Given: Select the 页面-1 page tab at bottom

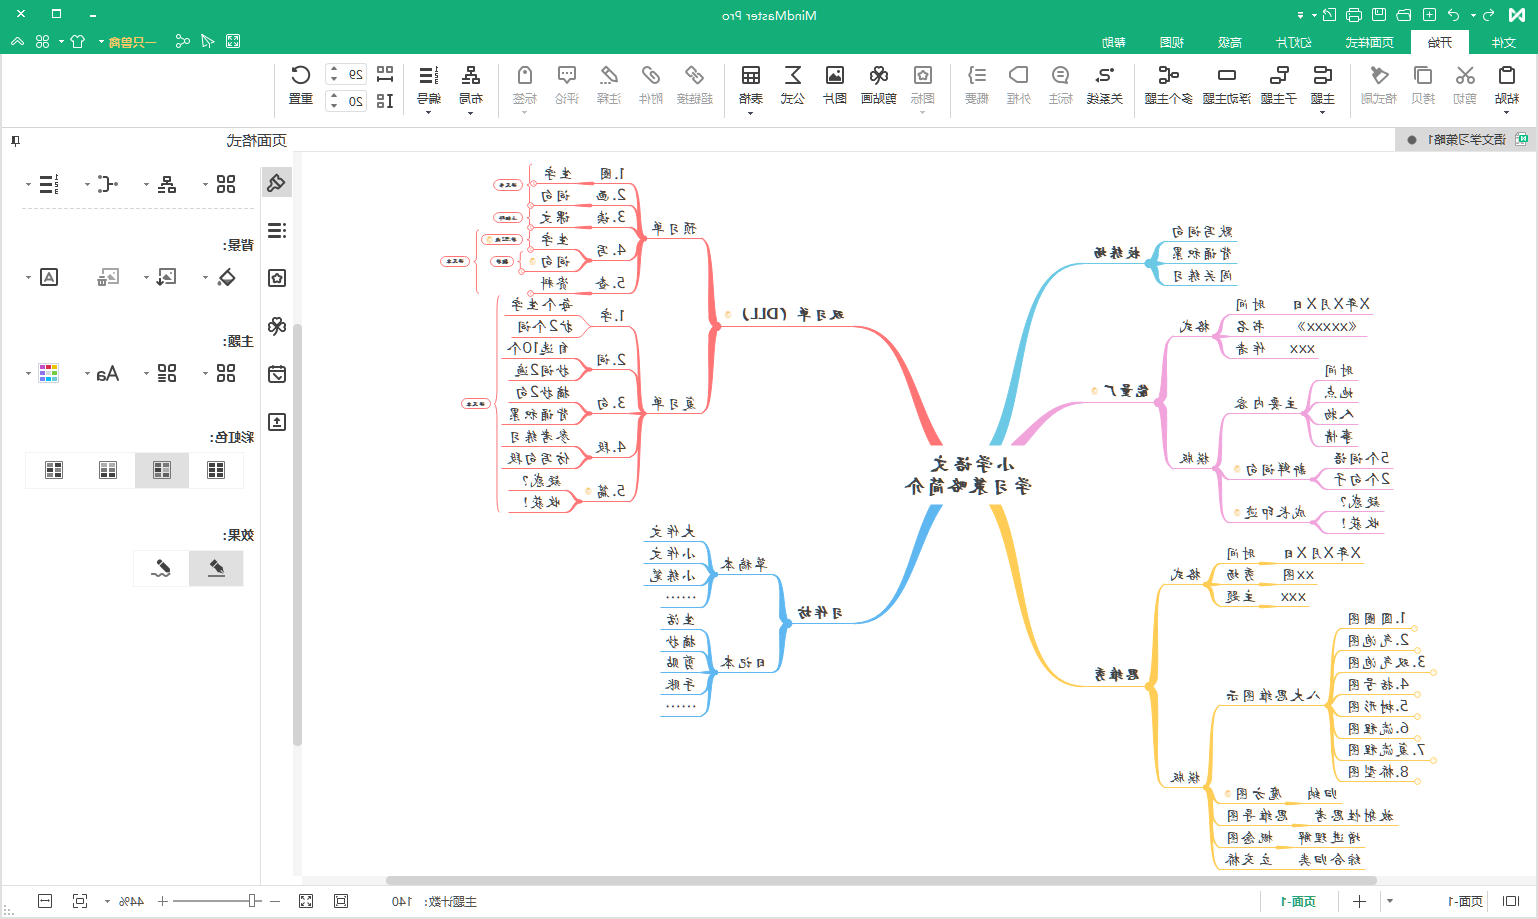Looking at the screenshot, I should [1298, 901].
